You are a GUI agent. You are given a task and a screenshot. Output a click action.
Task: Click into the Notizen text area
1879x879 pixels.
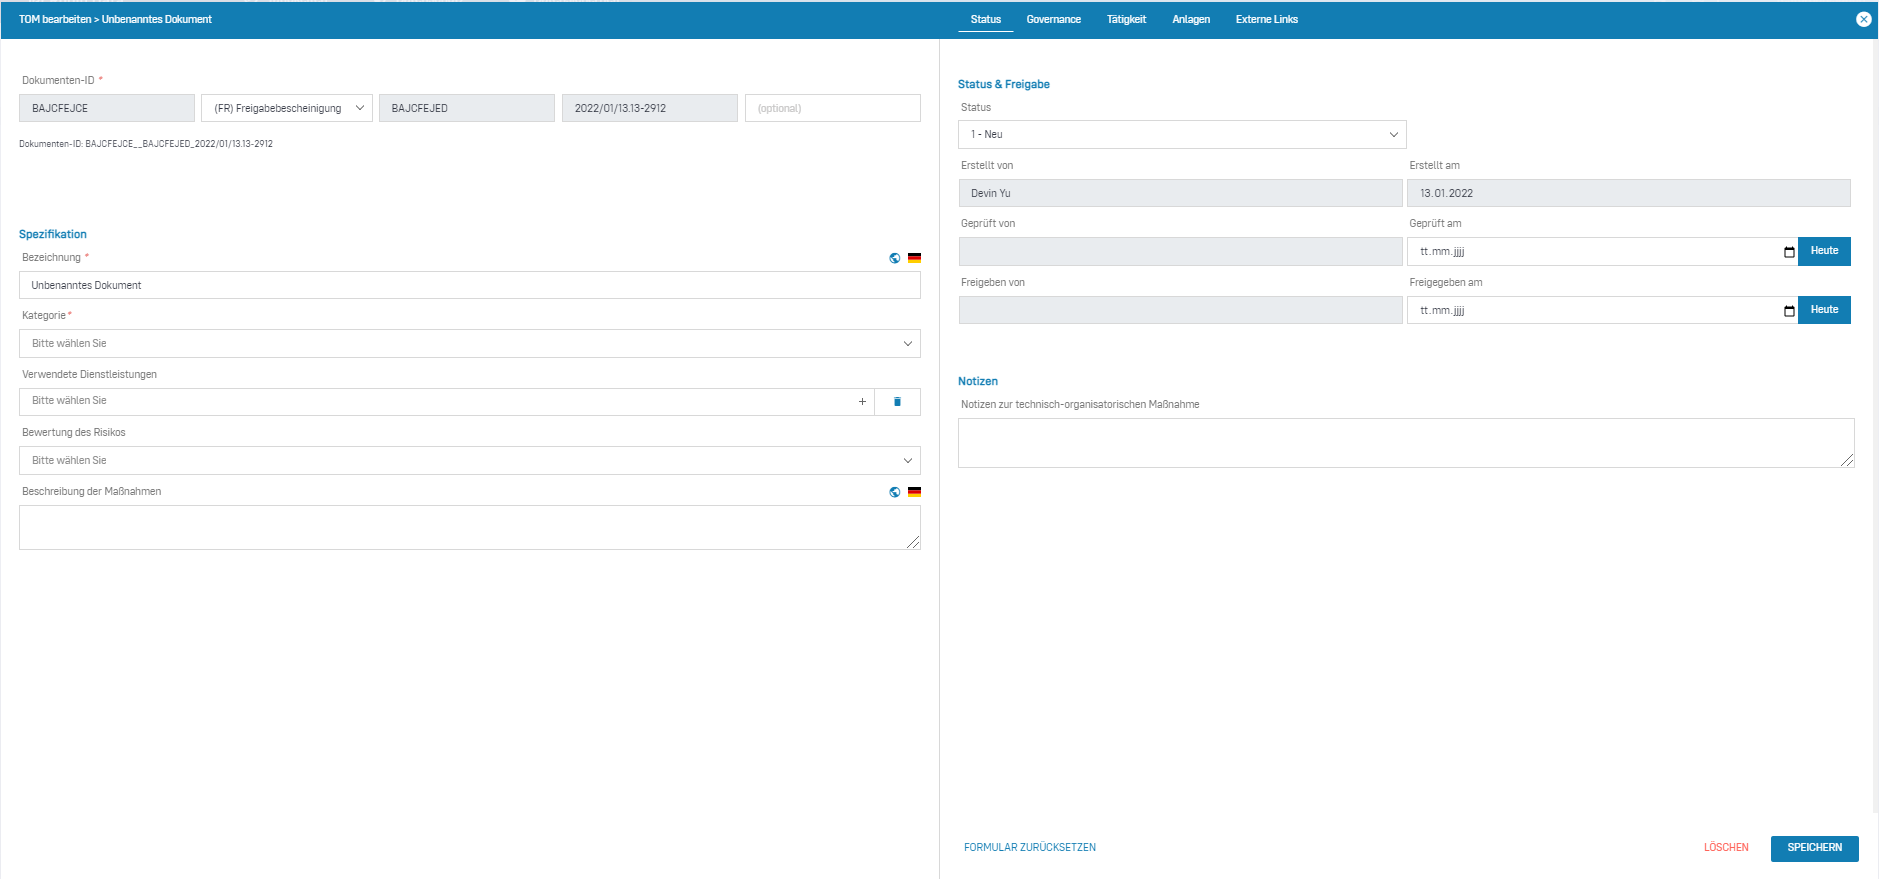[x=1404, y=443]
